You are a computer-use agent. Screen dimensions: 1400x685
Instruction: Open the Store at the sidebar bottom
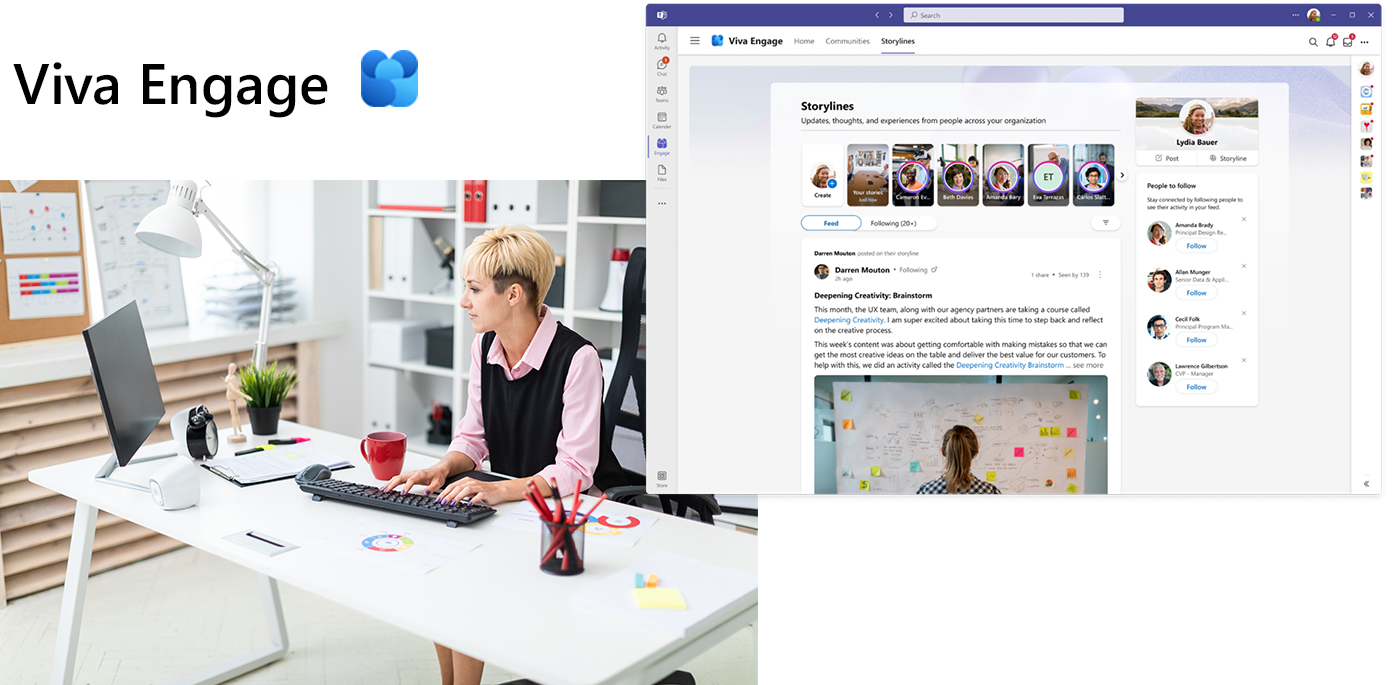click(661, 478)
